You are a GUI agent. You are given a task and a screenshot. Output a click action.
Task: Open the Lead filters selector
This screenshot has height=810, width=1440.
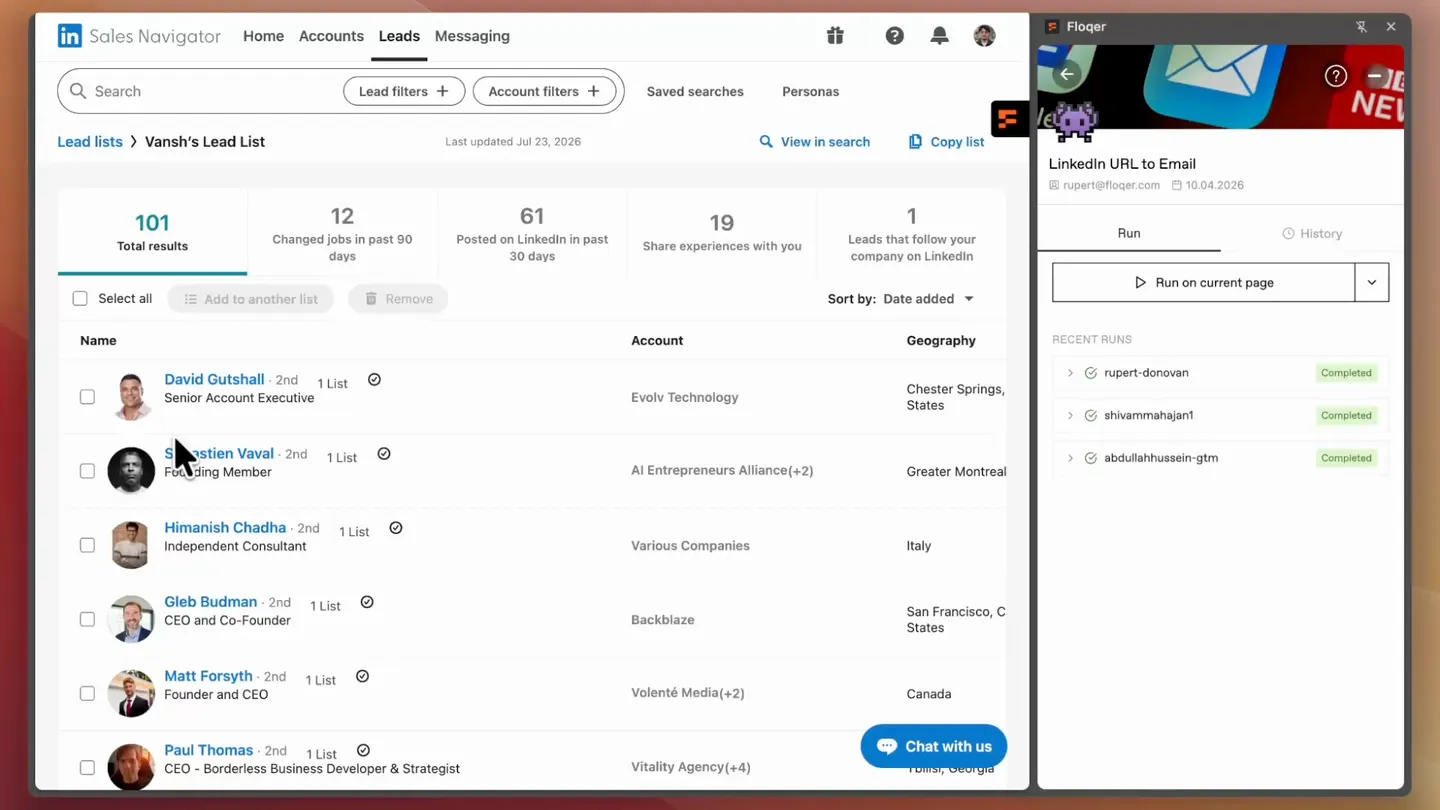point(404,91)
